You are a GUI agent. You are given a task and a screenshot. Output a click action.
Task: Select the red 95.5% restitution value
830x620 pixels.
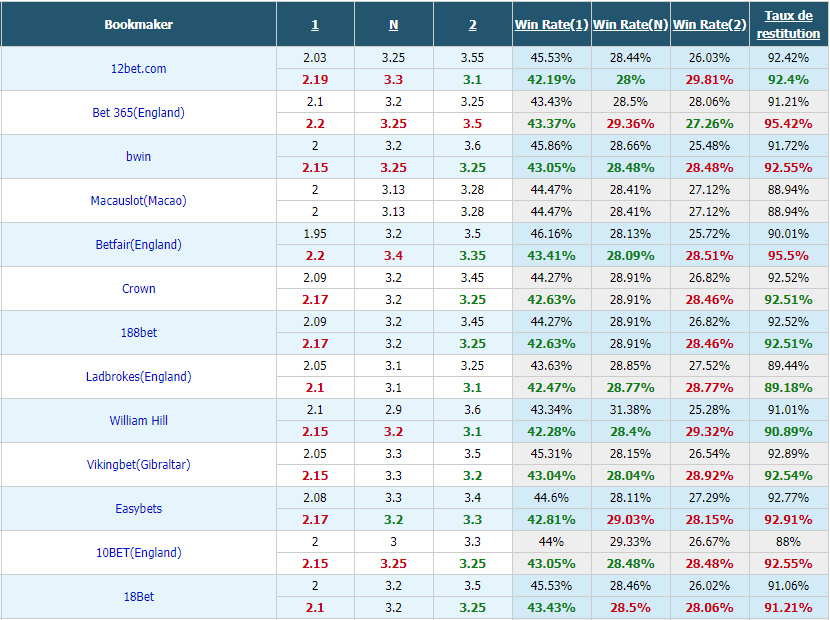pos(788,256)
